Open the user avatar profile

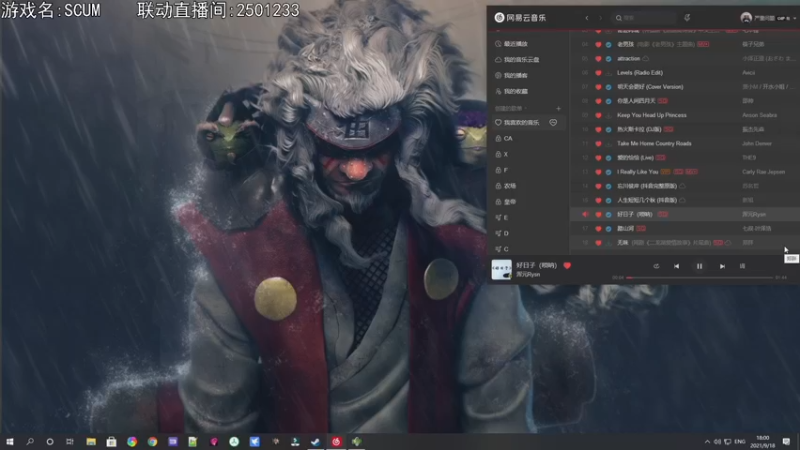[x=746, y=18]
